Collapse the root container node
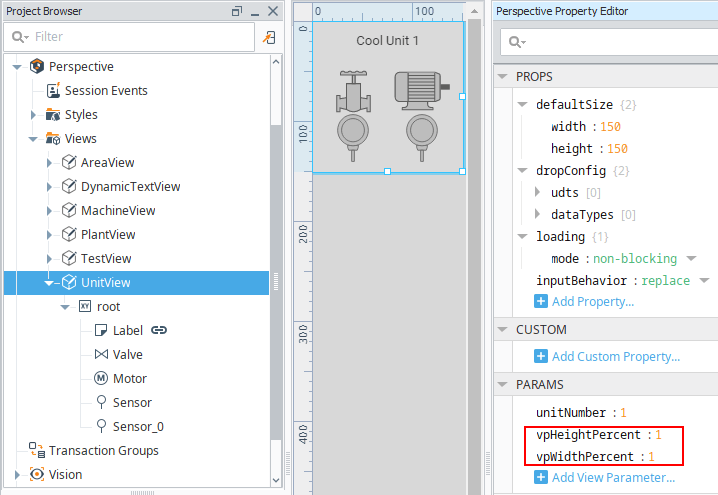This screenshot has width=718, height=495. pos(65,307)
